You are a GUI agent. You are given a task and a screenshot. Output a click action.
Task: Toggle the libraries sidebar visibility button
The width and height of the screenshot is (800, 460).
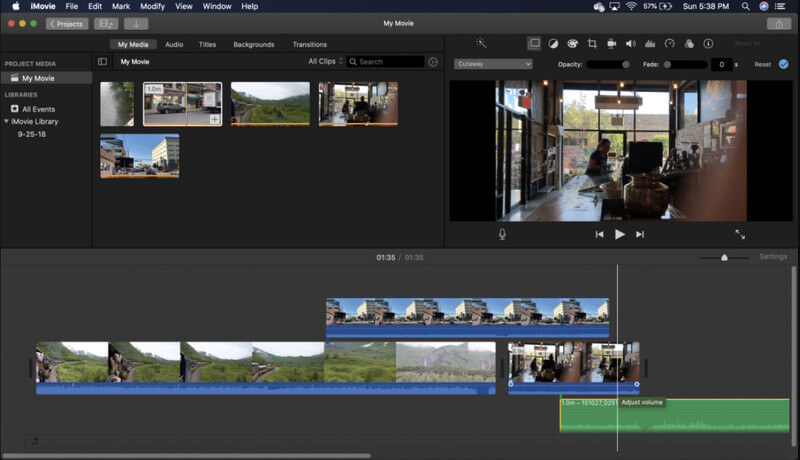coord(102,62)
